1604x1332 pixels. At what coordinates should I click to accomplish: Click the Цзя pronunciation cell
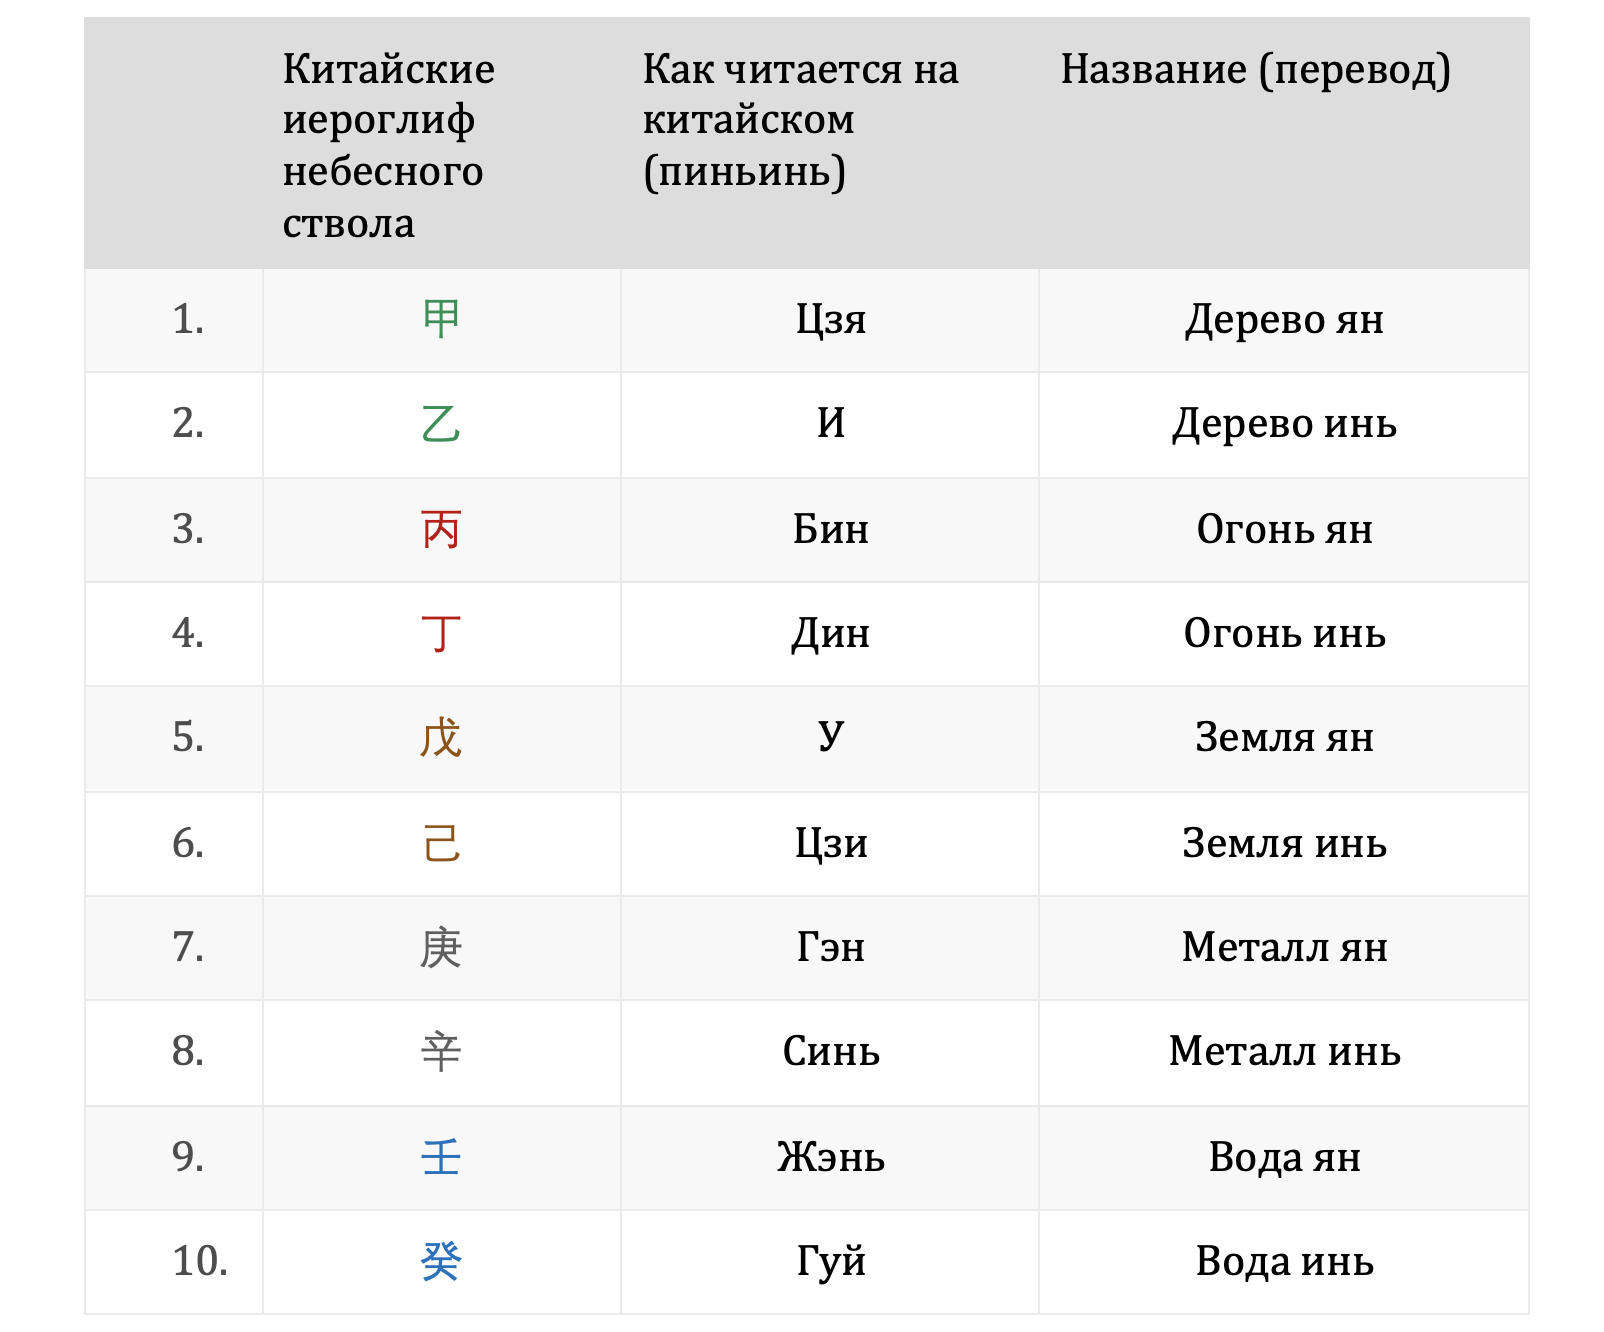(831, 320)
